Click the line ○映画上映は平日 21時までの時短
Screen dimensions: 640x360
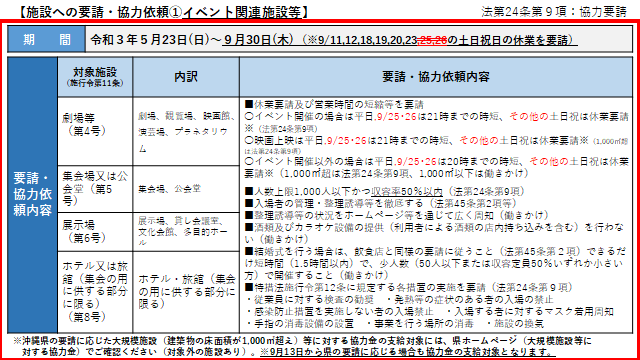point(436,145)
